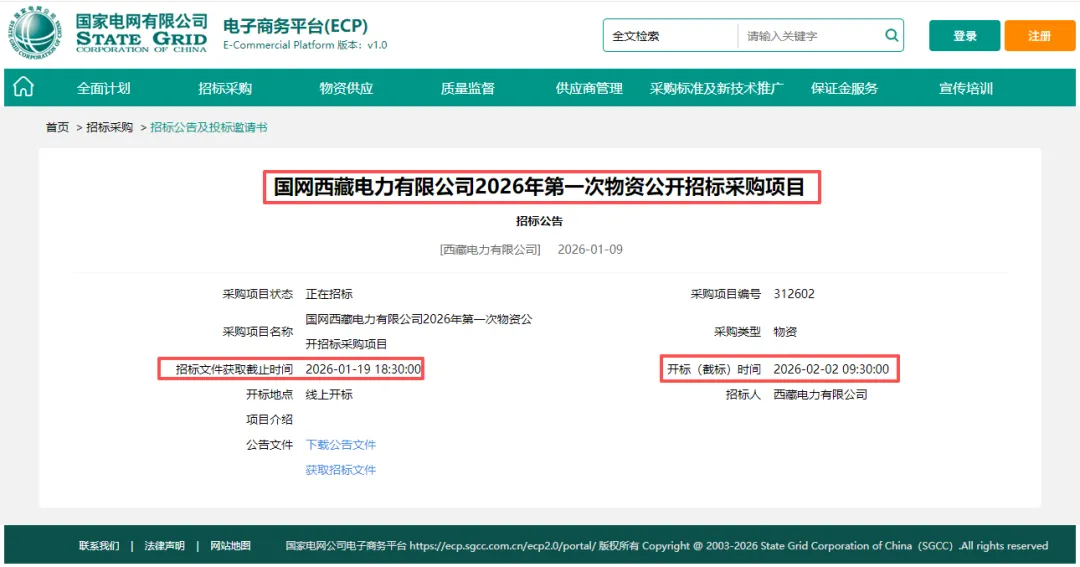The height and width of the screenshot is (567, 1080).
Task: Open the 保证金服务 menu
Action: (844, 88)
